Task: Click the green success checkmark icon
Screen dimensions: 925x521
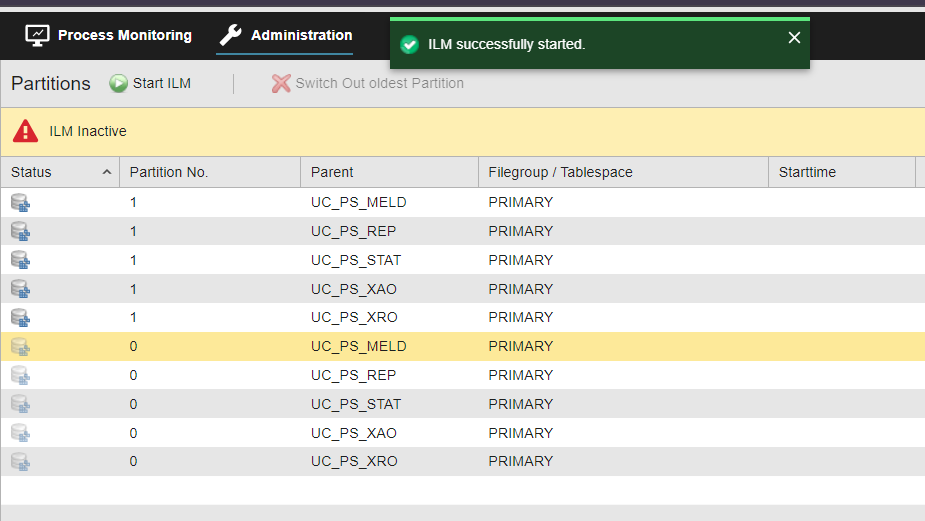Action: click(409, 44)
